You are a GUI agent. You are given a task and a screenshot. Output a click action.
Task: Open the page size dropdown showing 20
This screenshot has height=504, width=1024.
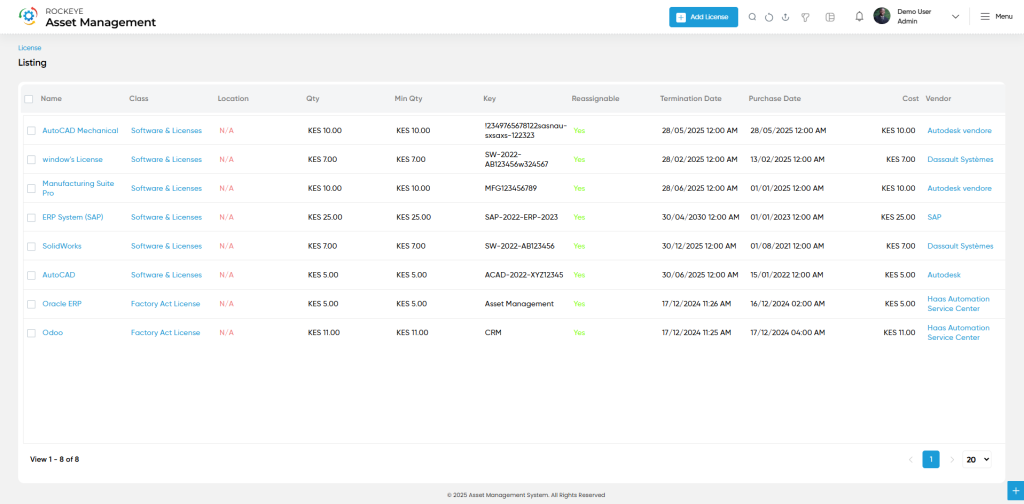click(x=976, y=460)
